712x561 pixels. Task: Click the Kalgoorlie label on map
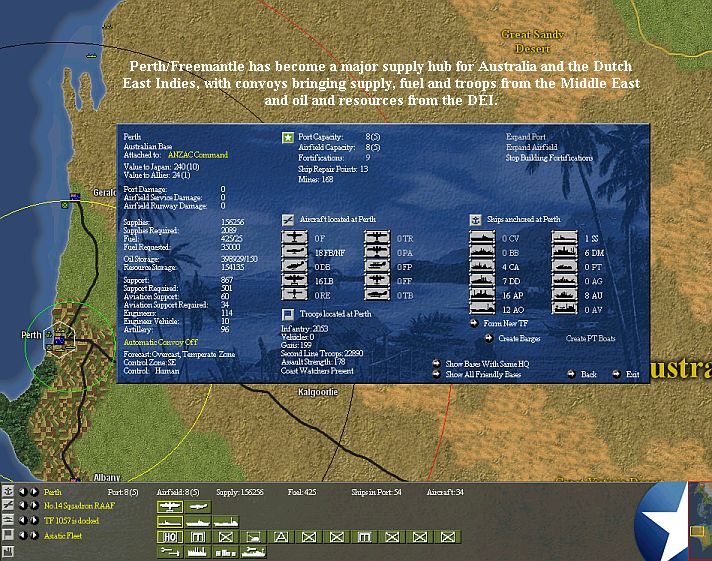point(317,392)
